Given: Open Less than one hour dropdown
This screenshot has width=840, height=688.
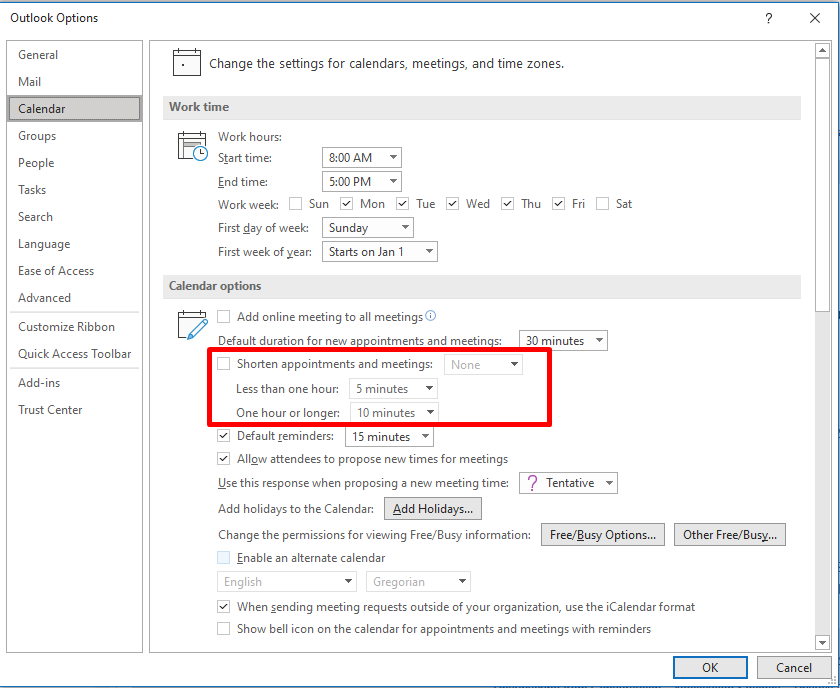Looking at the screenshot, I should click(393, 388).
